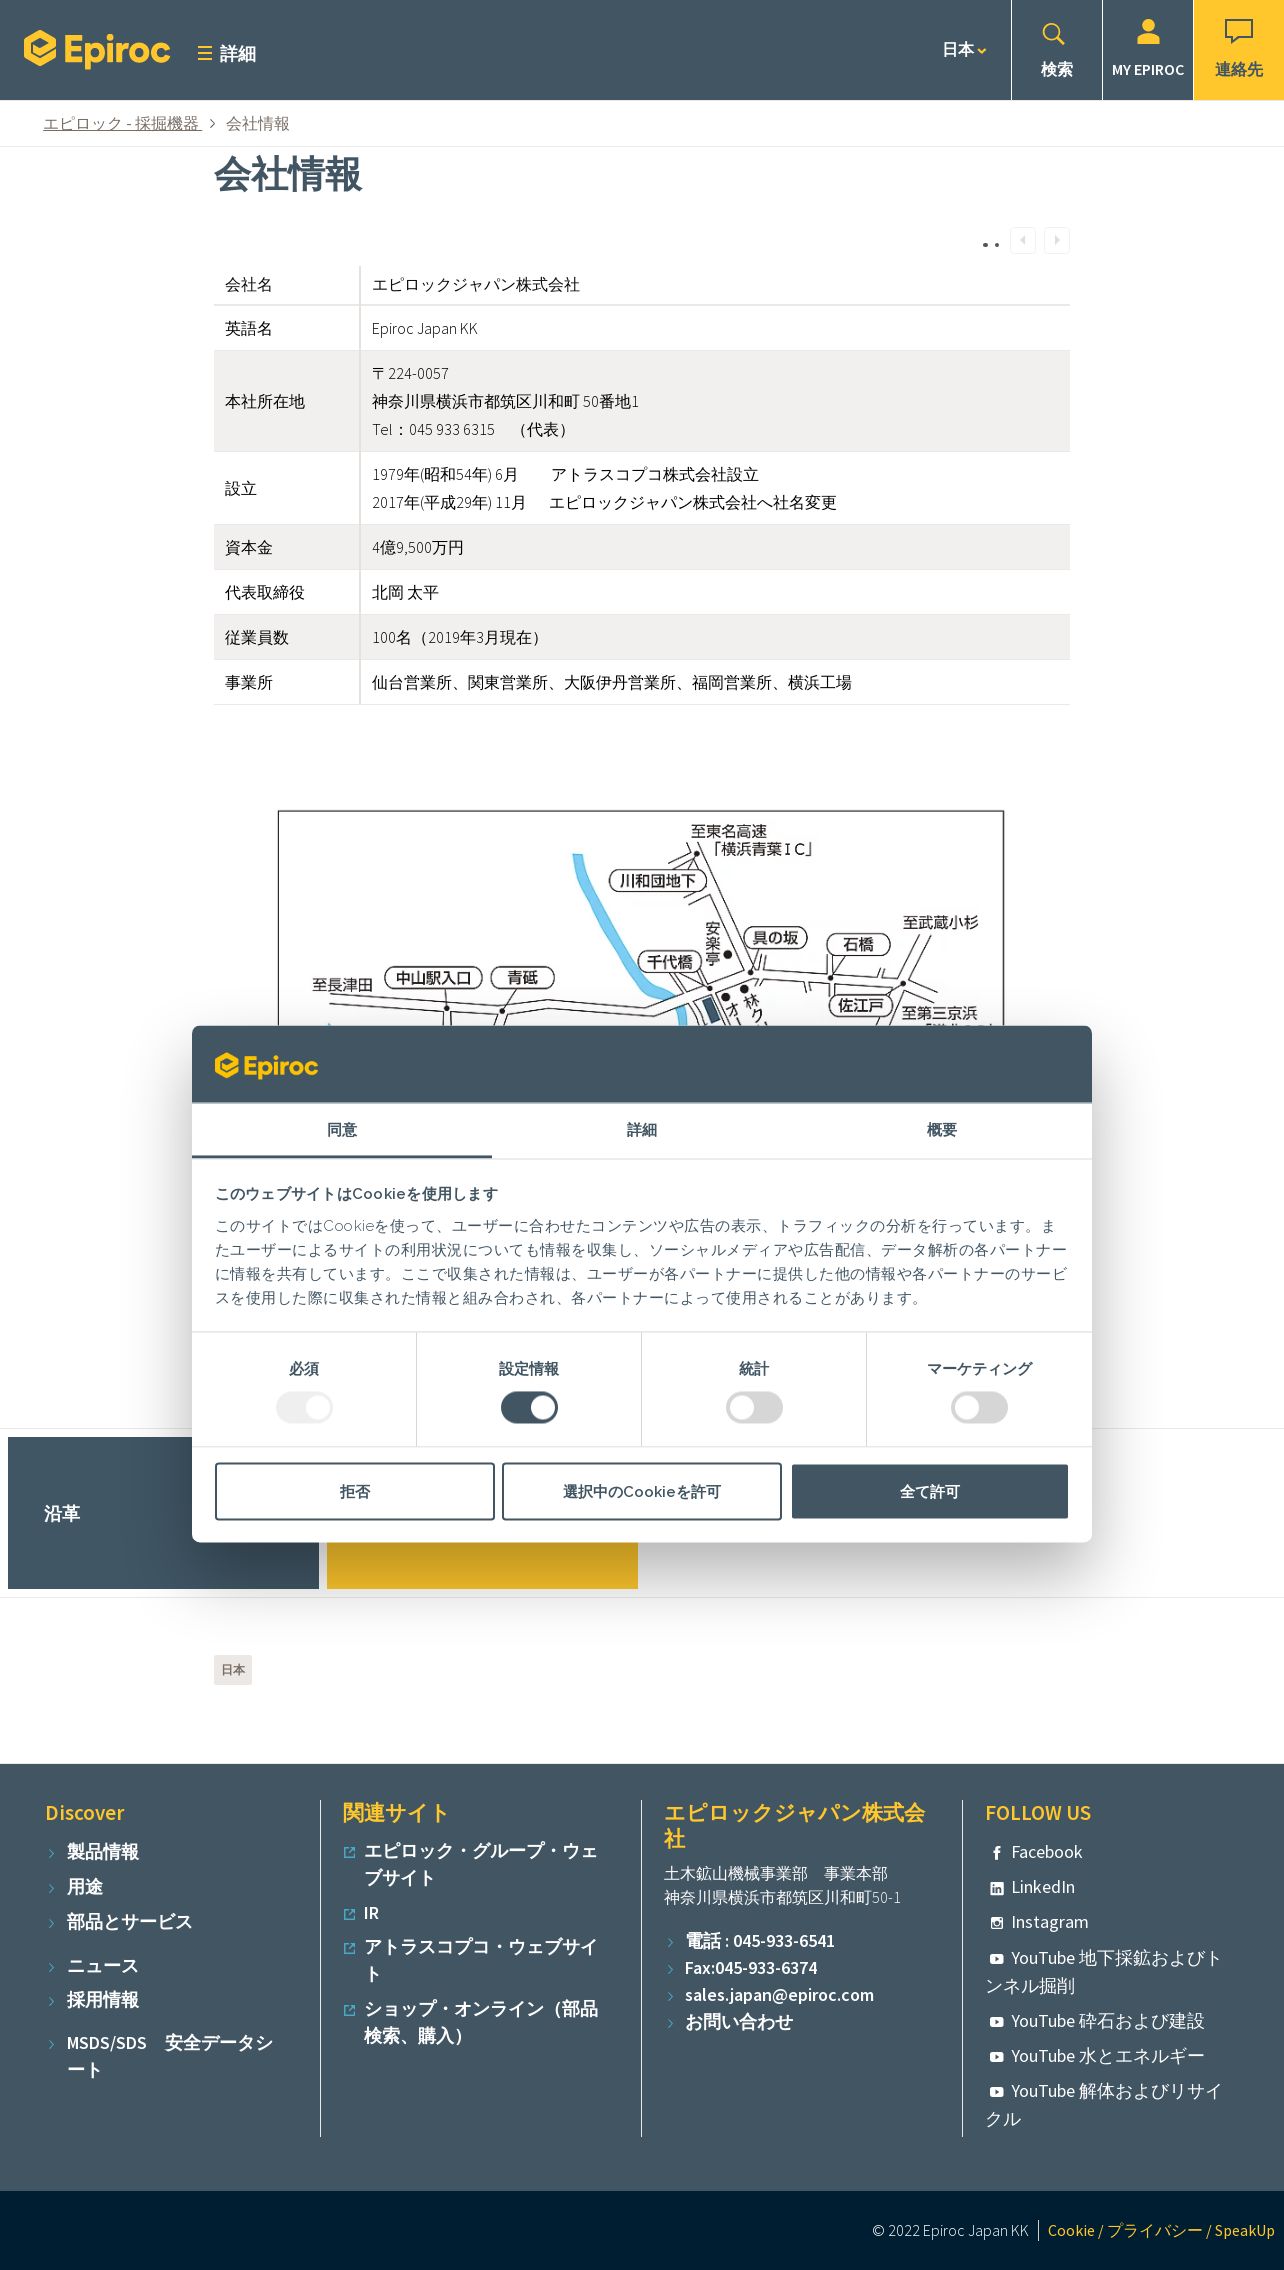Click YouTube icon for 水とエネルギー
Screen dimensions: 1284x2270
click(x=996, y=2057)
